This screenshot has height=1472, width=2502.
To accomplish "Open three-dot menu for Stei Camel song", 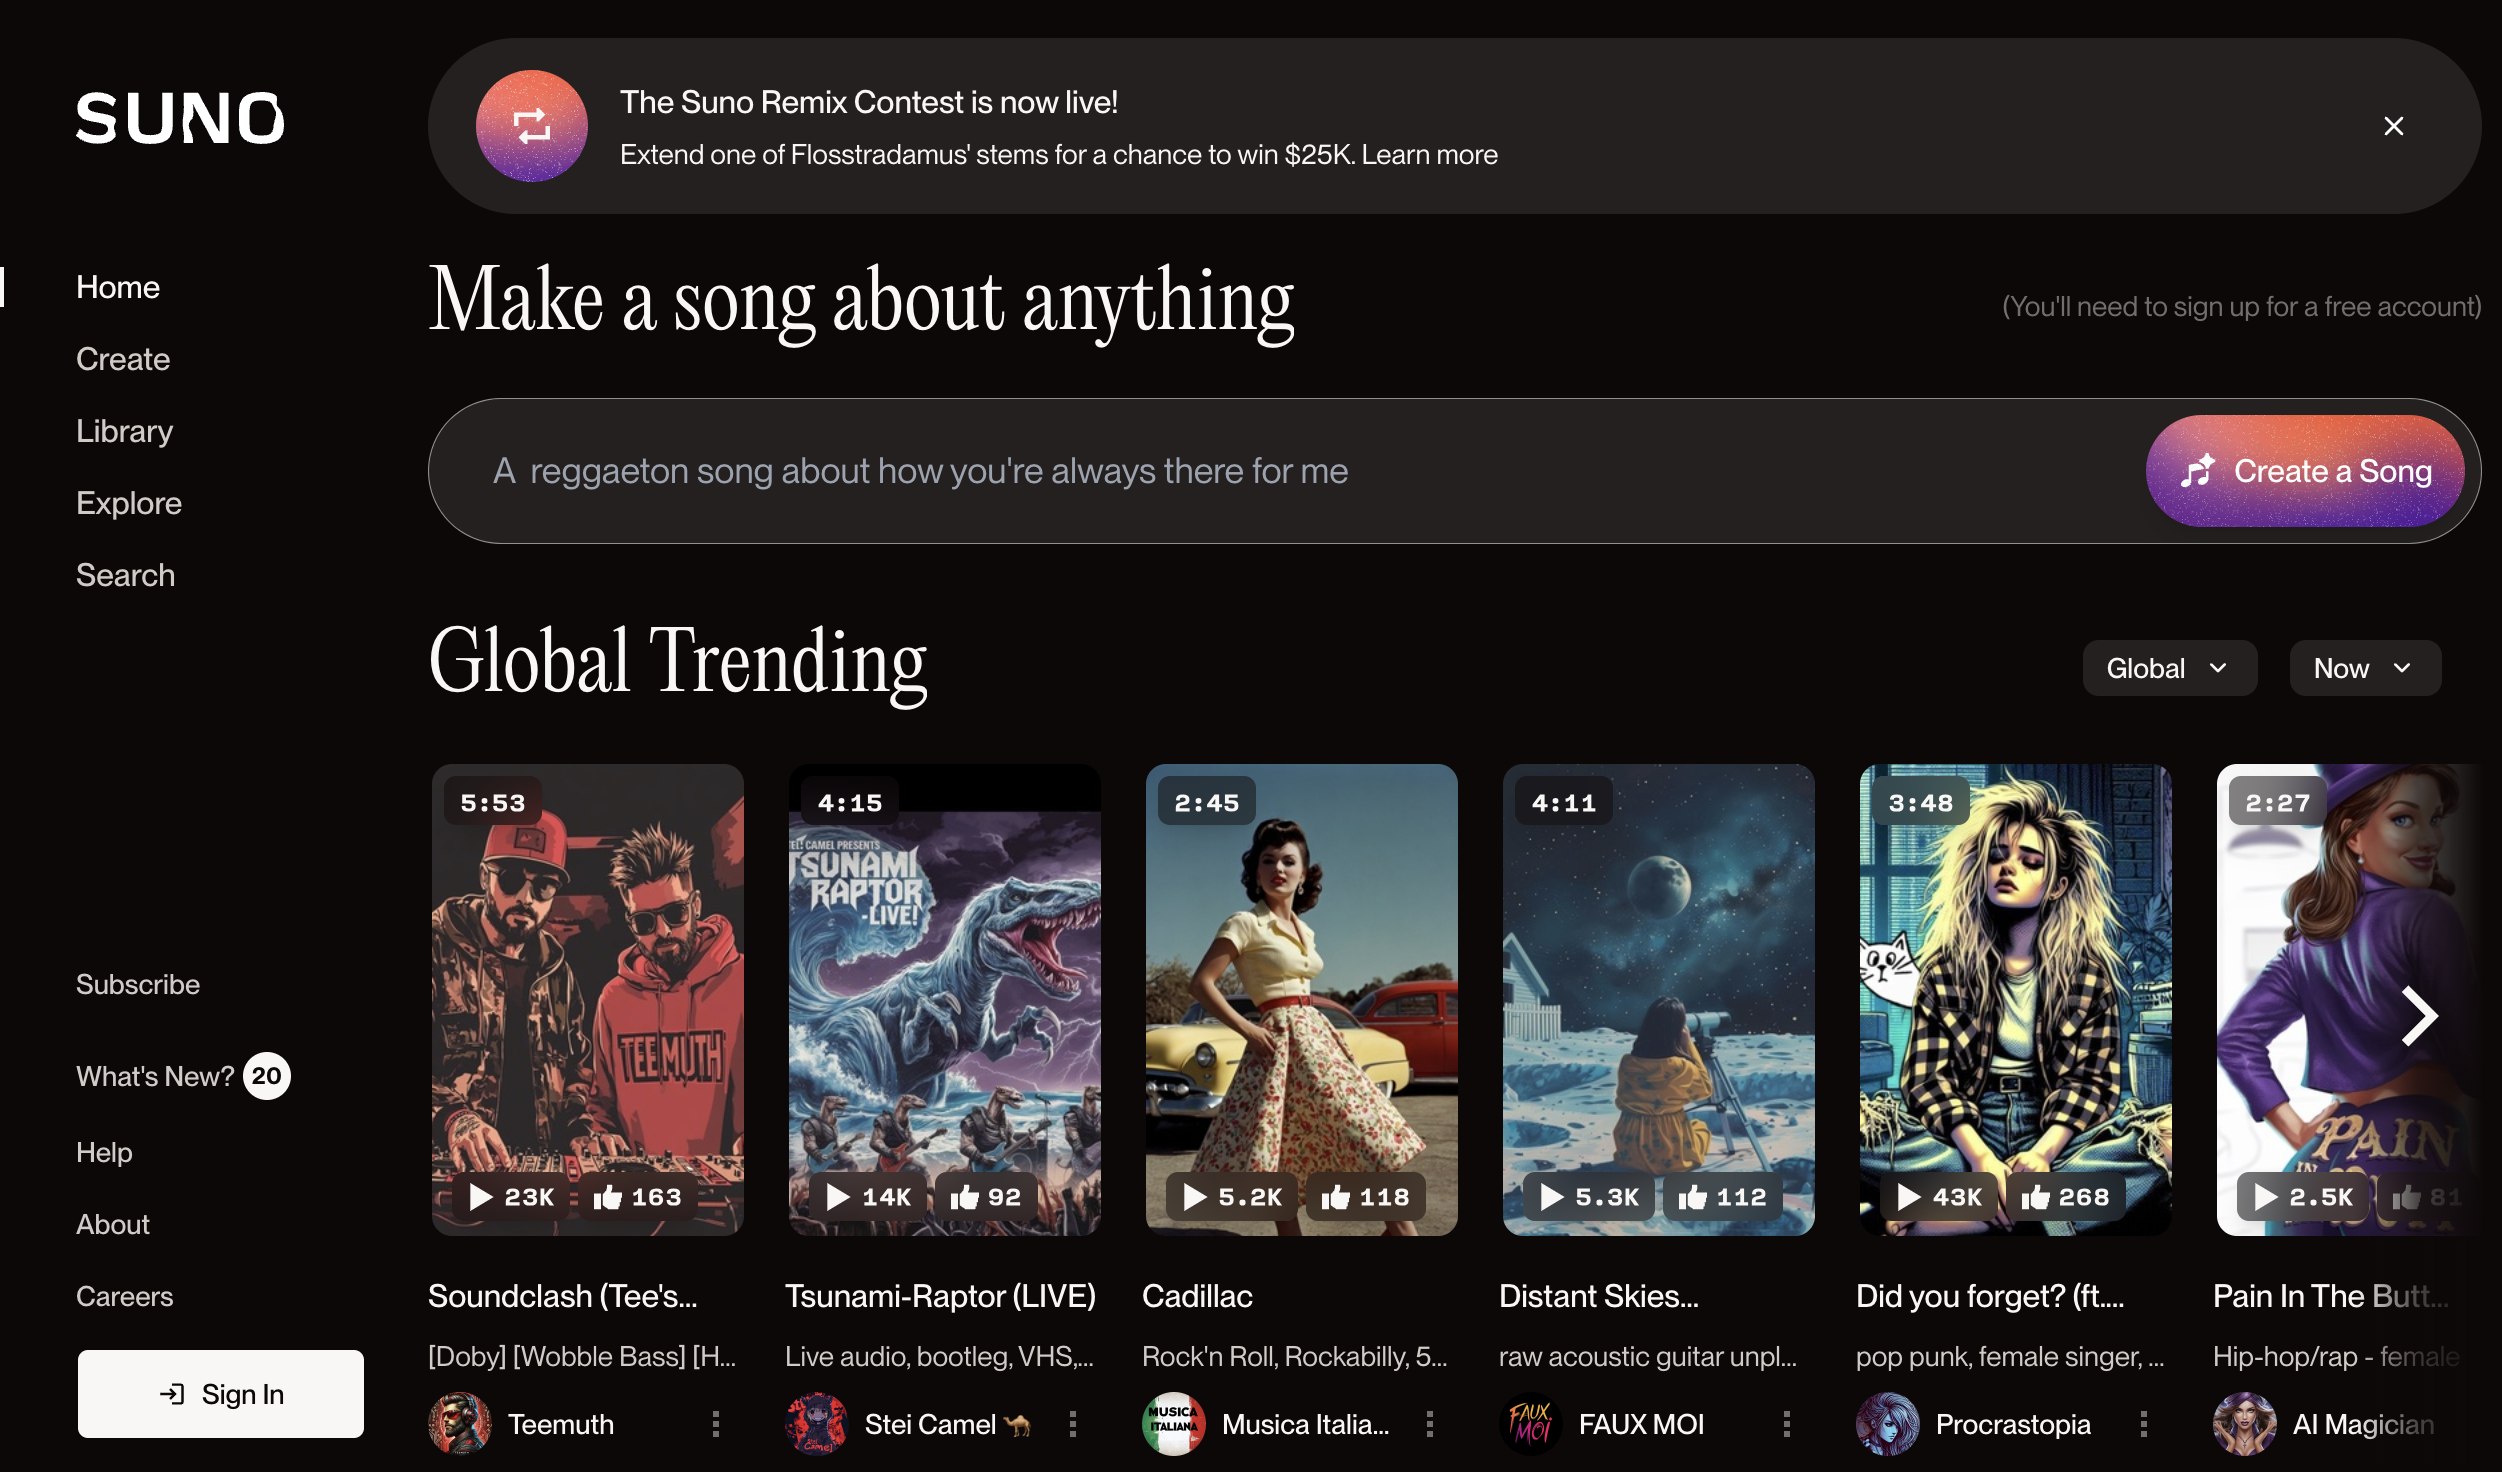I will [x=1073, y=1424].
